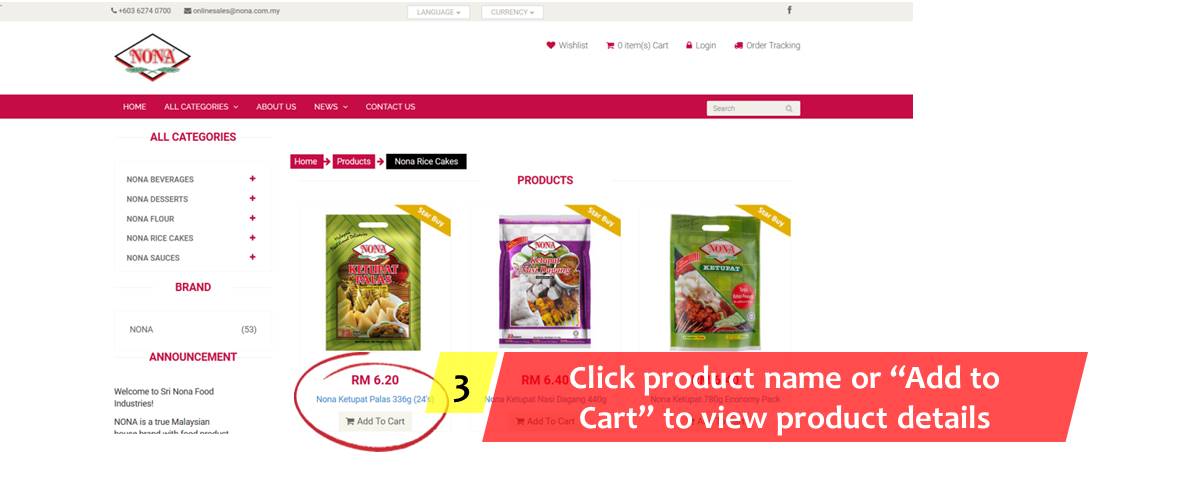This screenshot has width=1187, height=484.
Task: Click the Login padlock icon
Action: click(690, 45)
